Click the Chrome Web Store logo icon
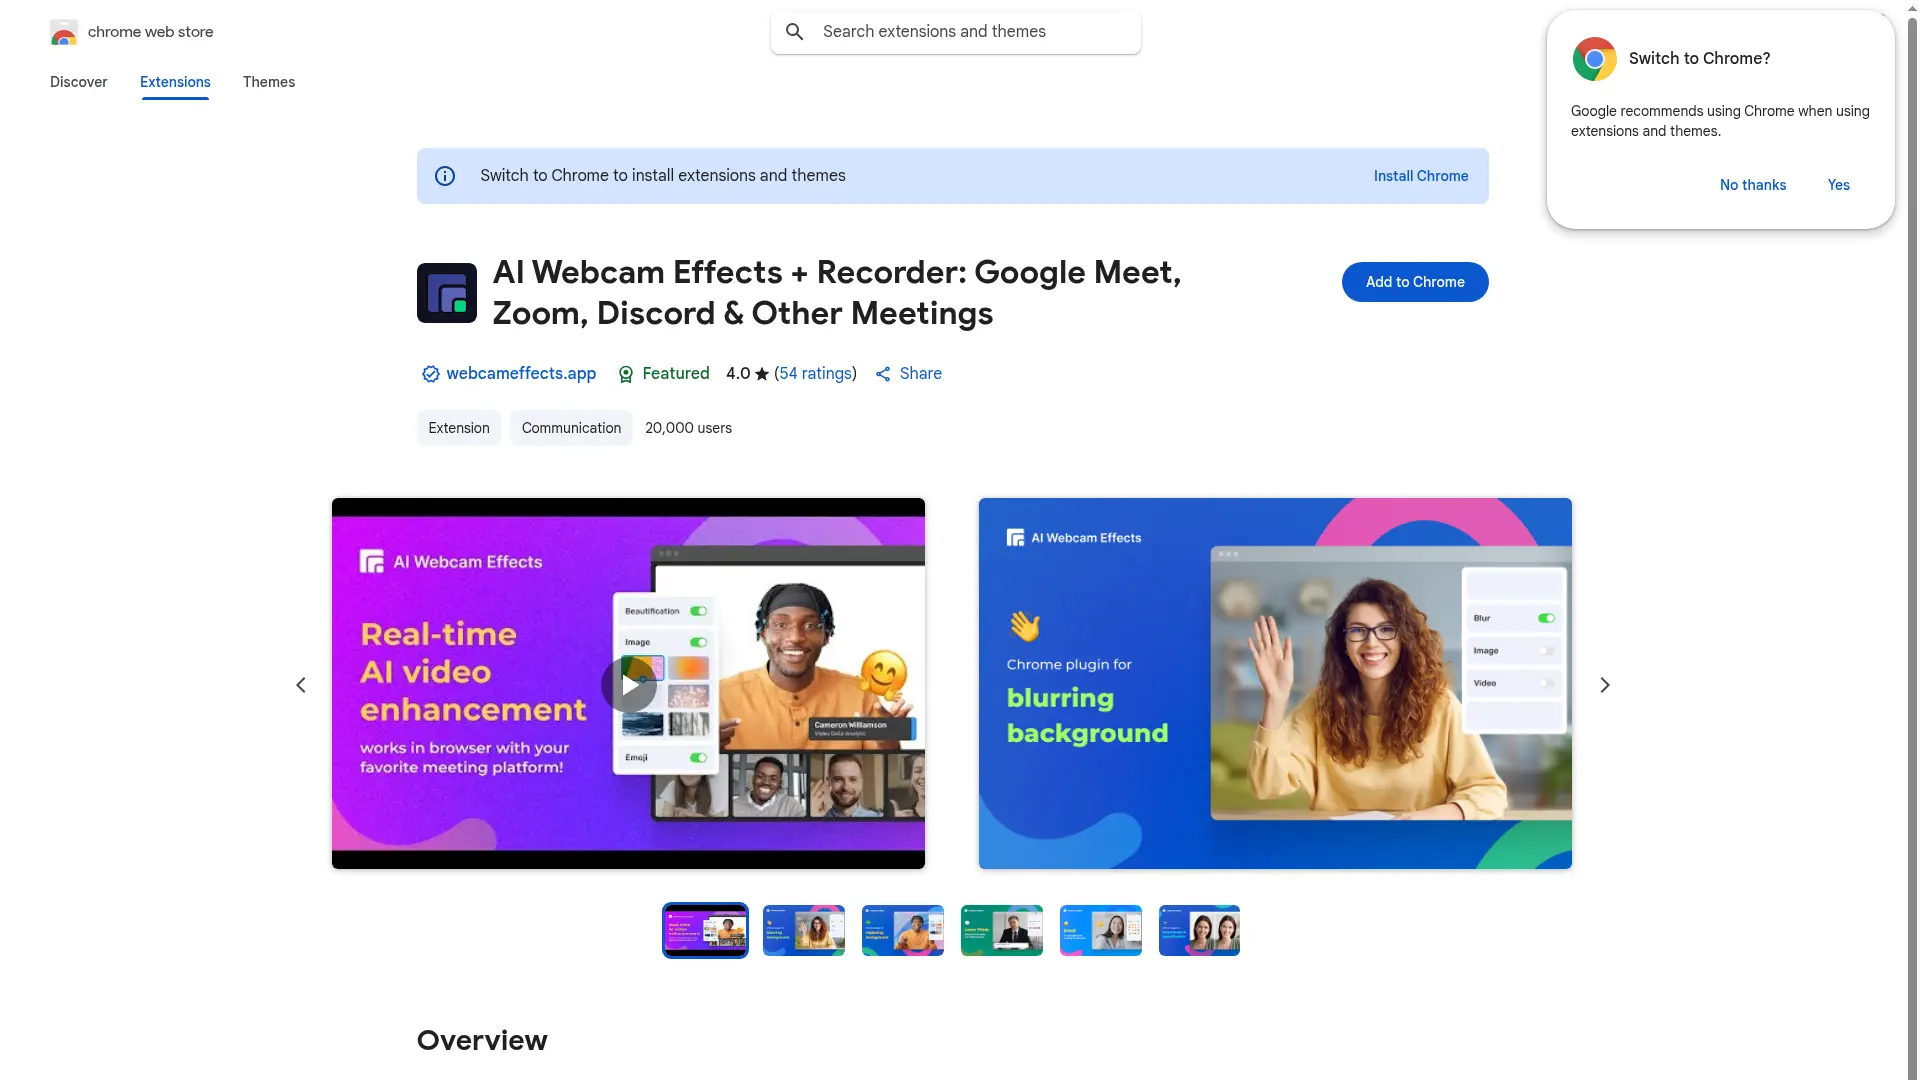Screen dimensions: 1920x1080 (x=64, y=33)
